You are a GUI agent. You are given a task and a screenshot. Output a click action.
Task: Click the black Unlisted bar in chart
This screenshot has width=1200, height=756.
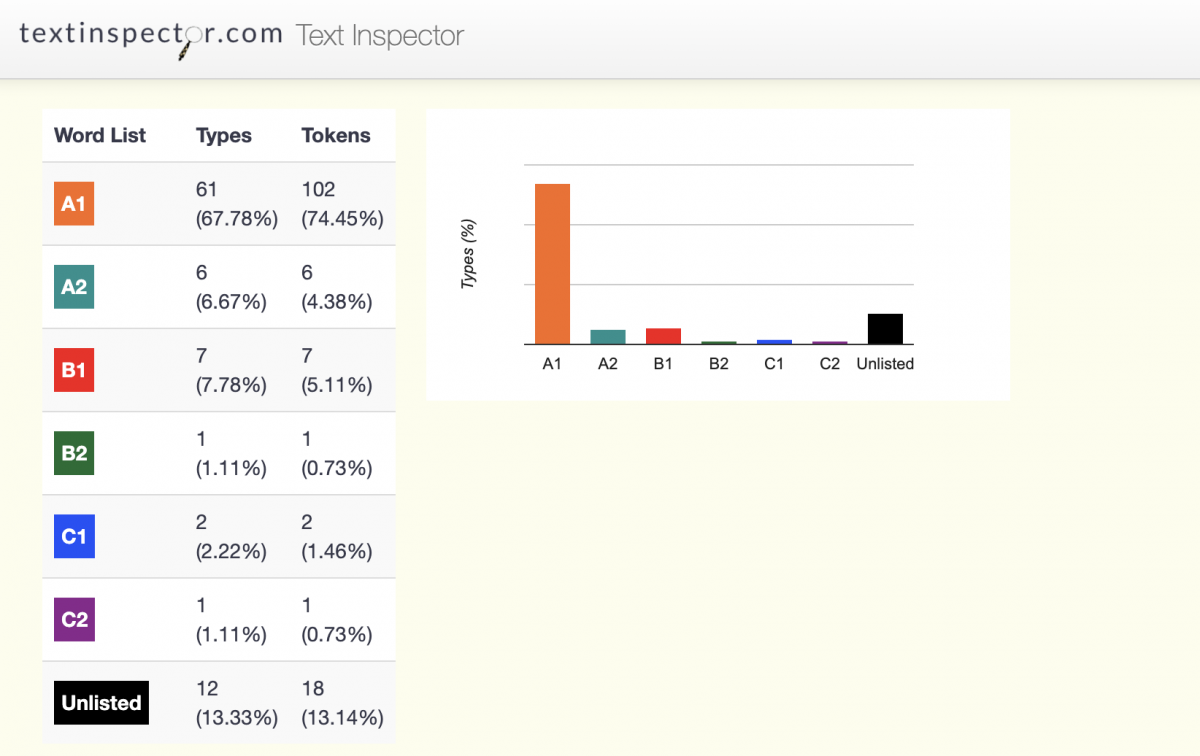885,329
